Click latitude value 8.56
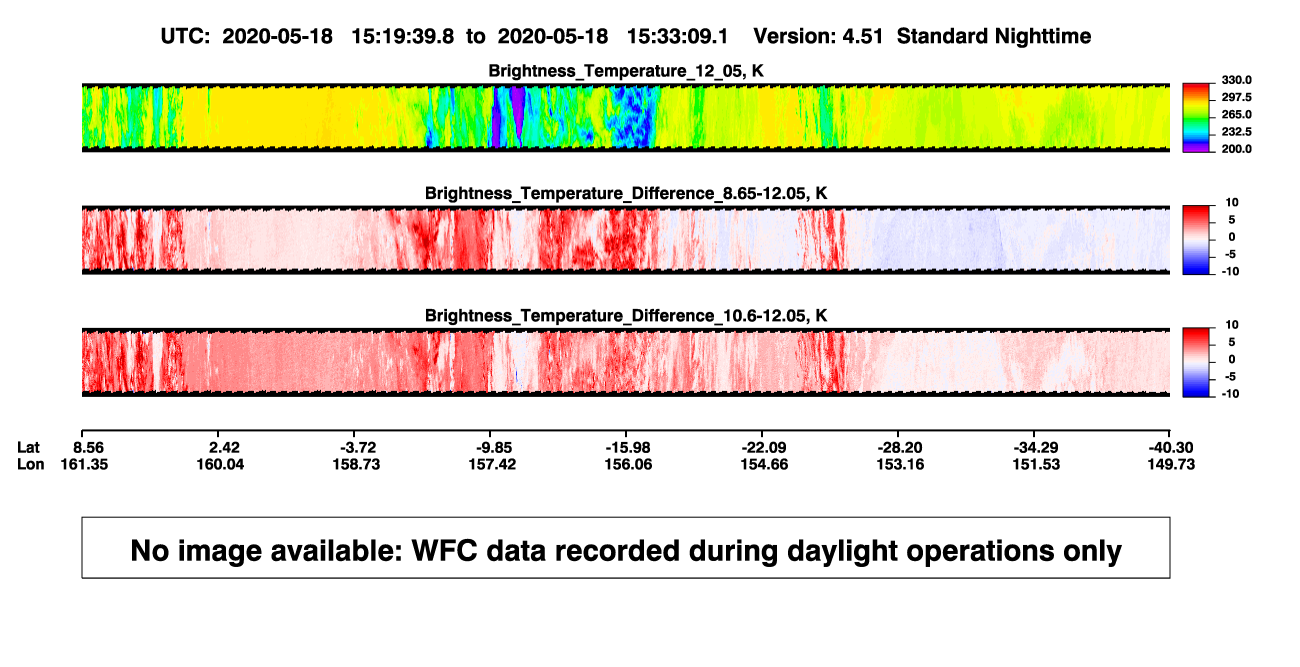Screen dimensions: 1300x667 [x=90, y=446]
